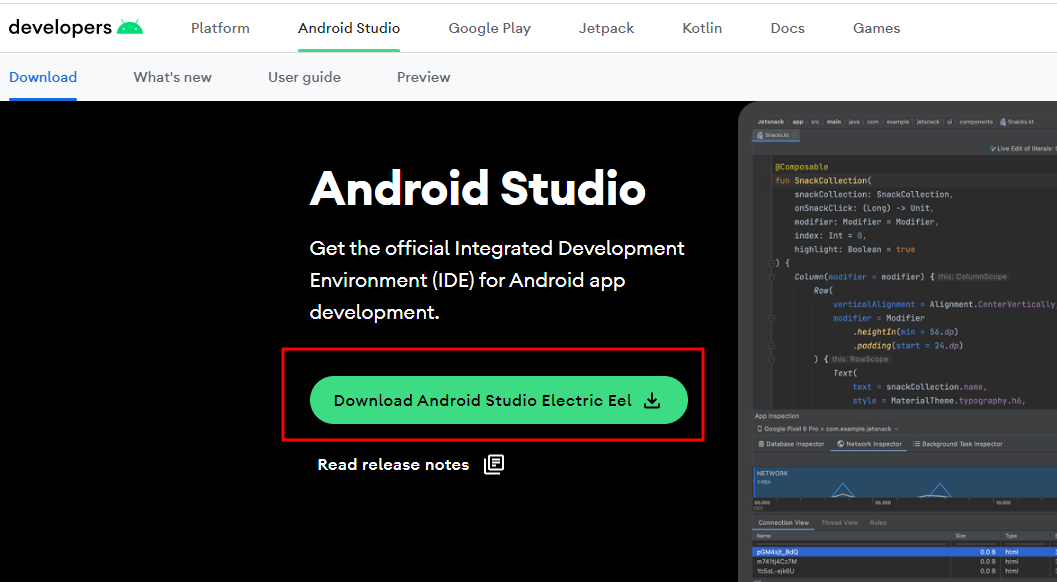
Task: Select Background Task Inspector tab in IDE image
Action: click(x=957, y=444)
